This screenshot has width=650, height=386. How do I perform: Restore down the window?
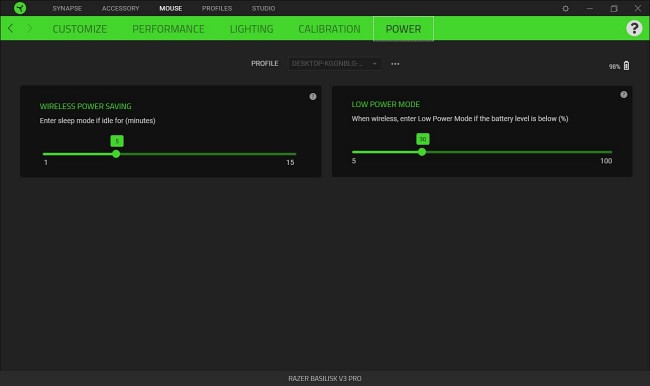pos(614,8)
